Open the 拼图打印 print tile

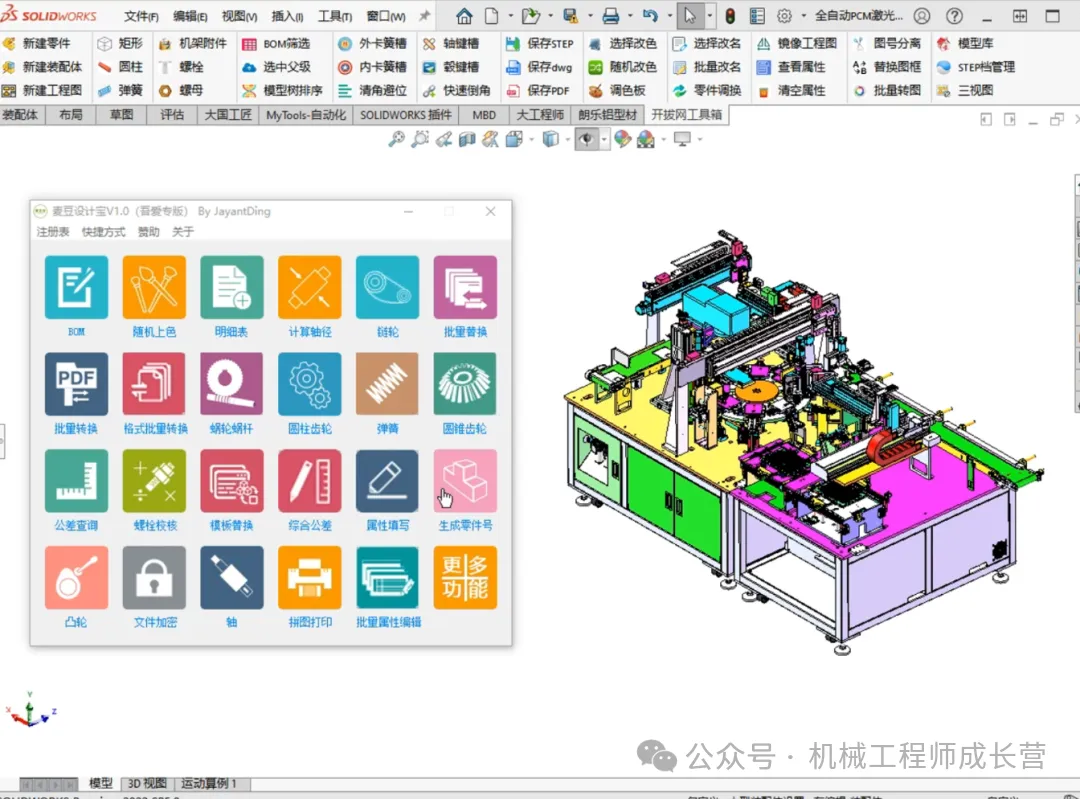point(310,577)
